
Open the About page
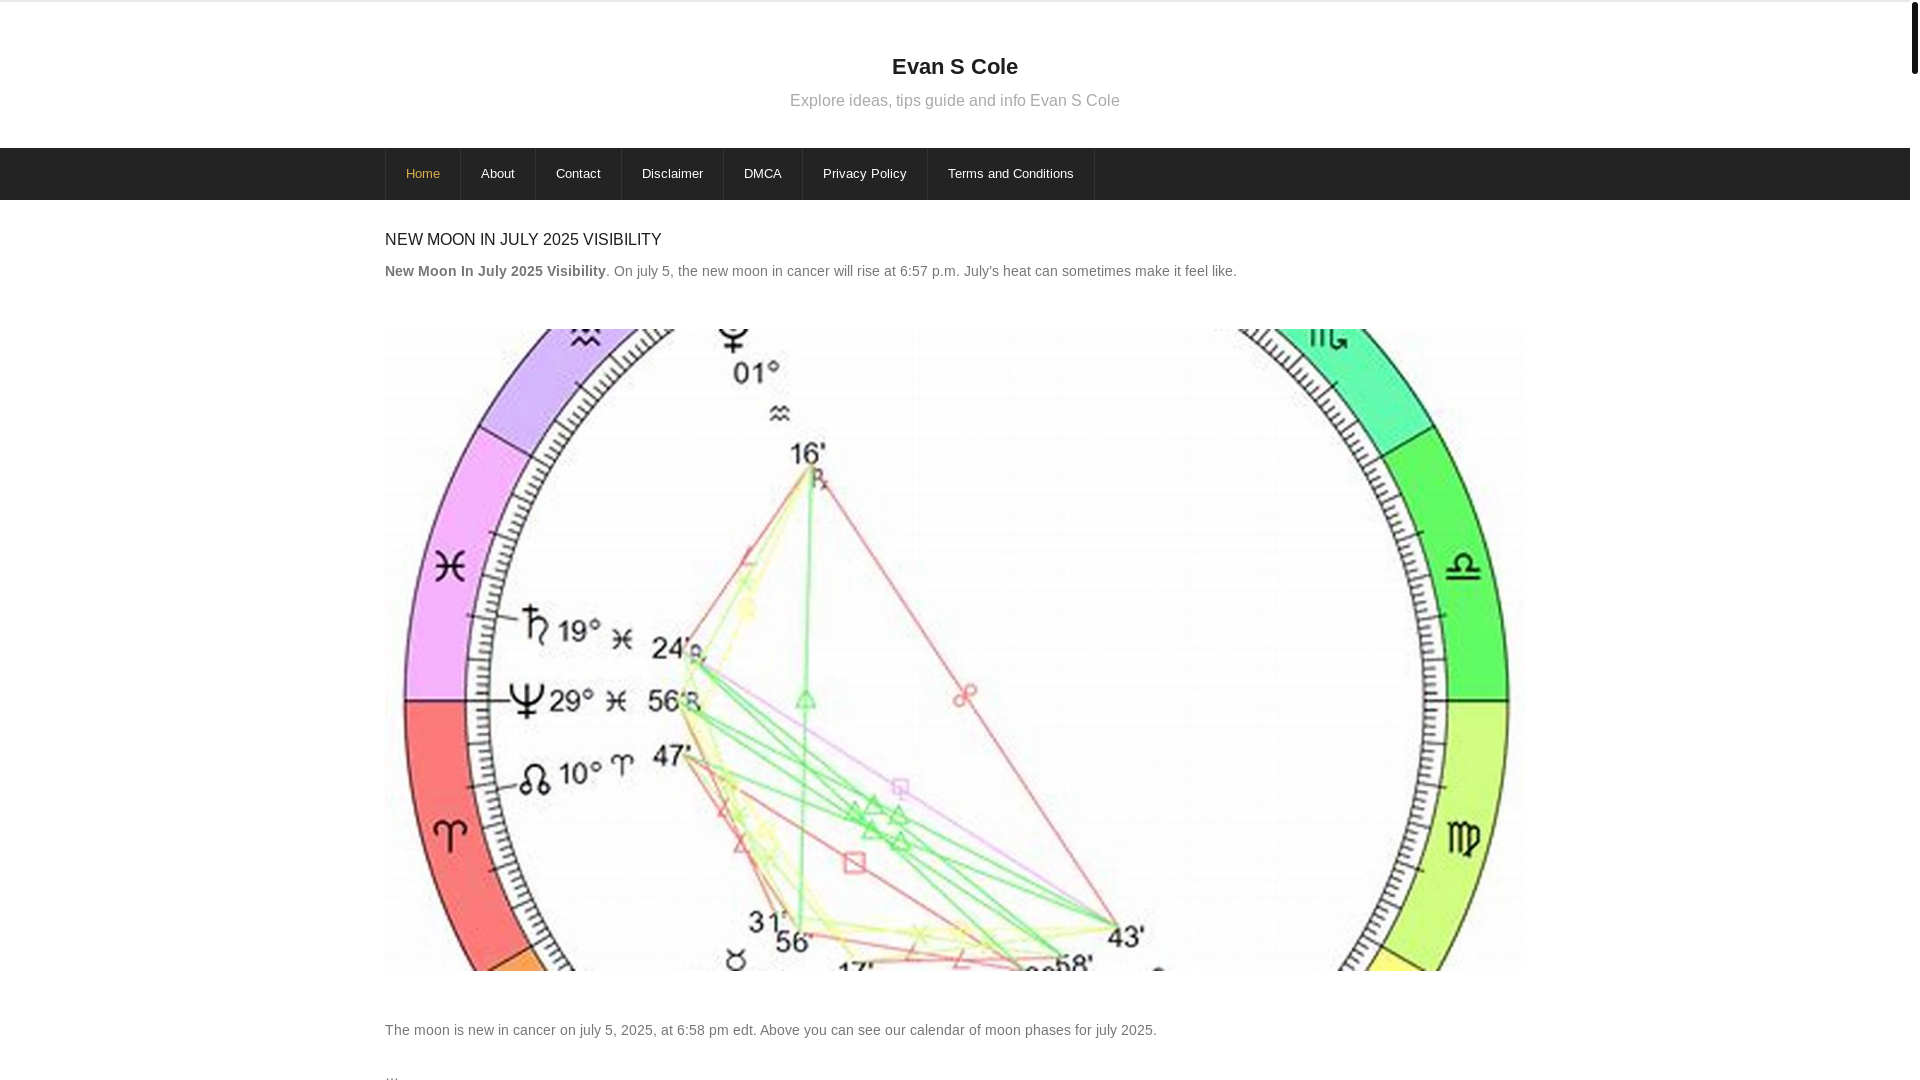coord(498,174)
